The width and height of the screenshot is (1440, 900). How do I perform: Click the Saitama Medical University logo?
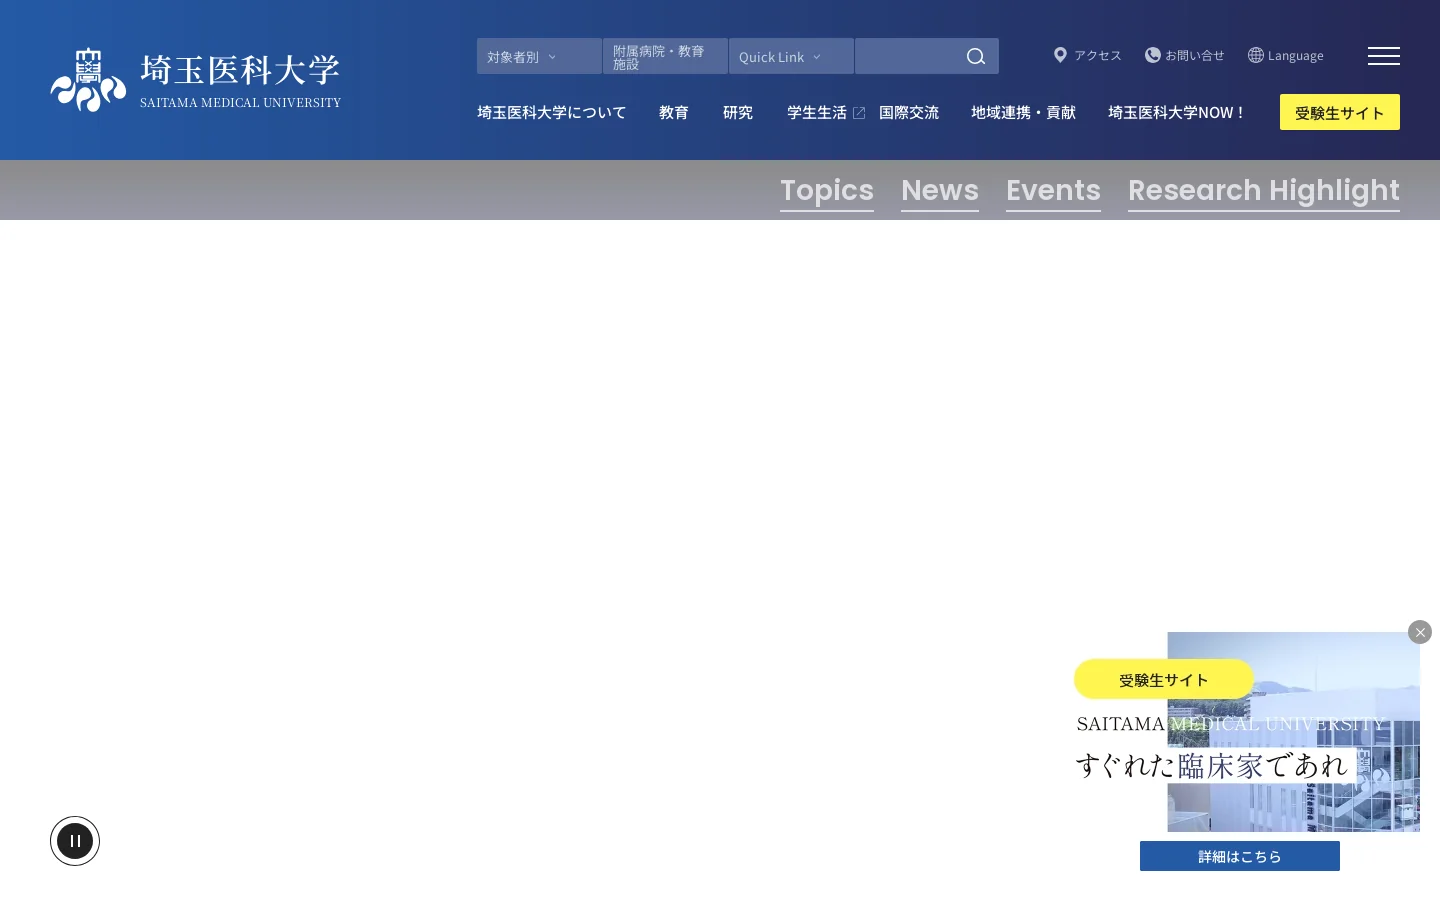coord(196,80)
